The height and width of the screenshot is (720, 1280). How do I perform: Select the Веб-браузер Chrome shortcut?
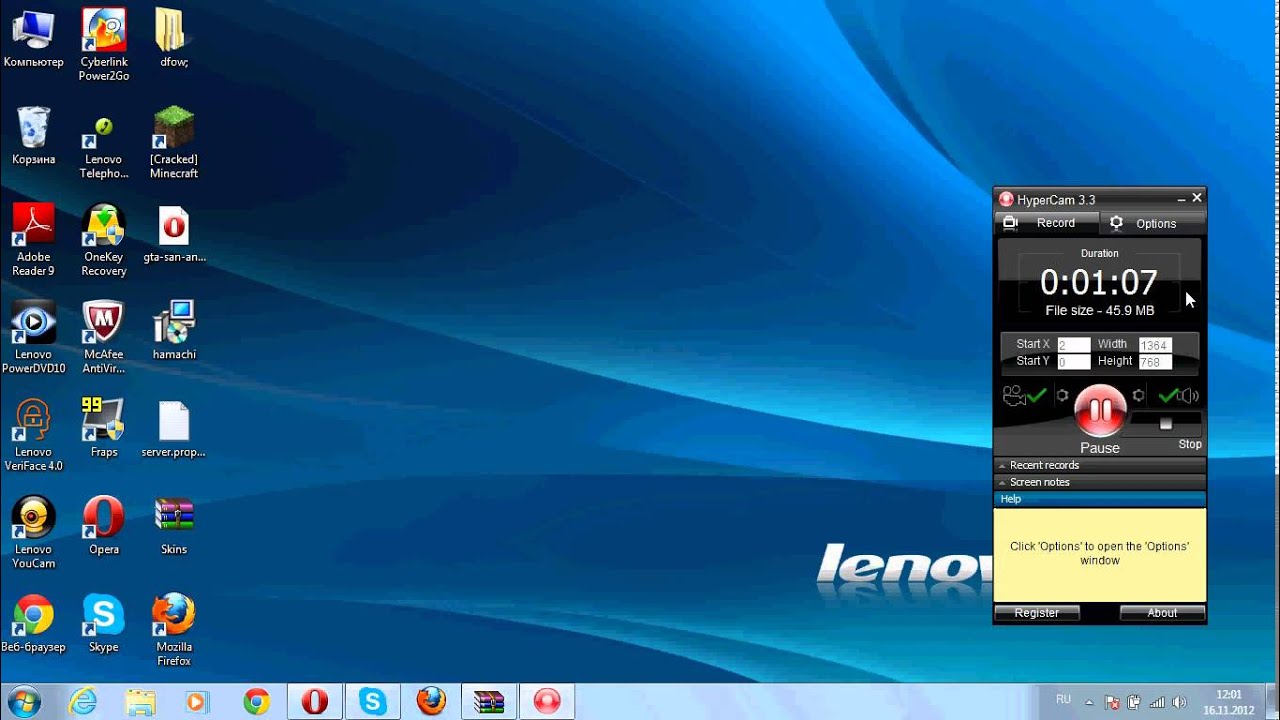pos(34,624)
